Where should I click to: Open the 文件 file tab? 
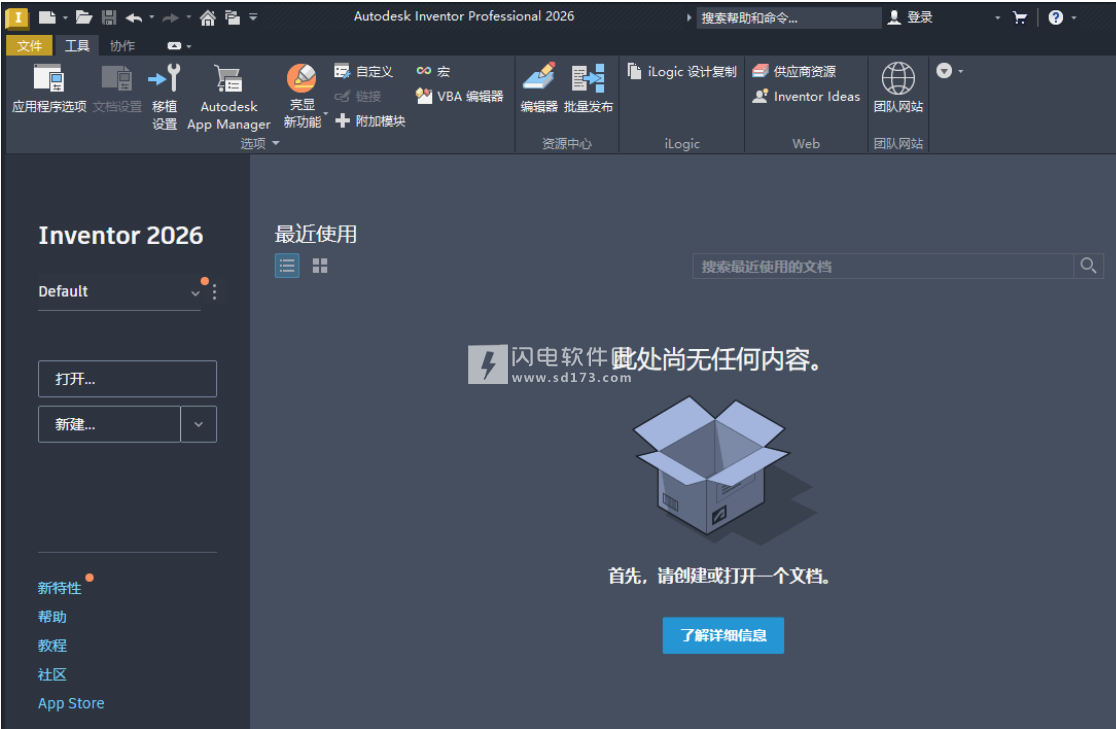tap(29, 46)
